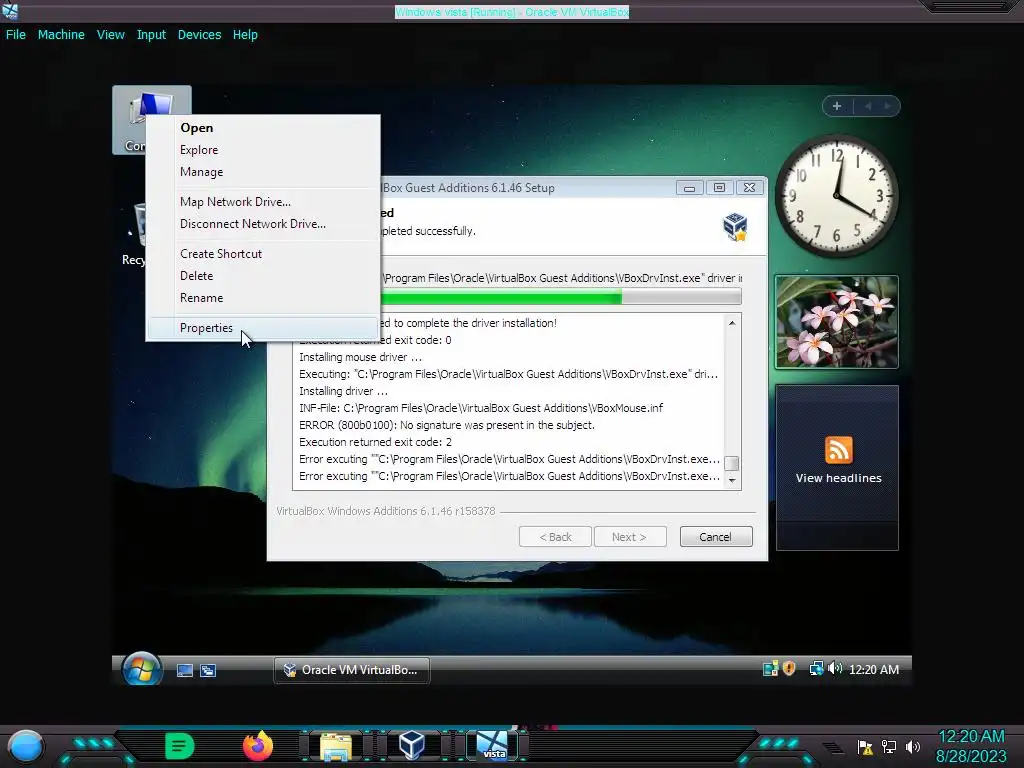Click the VirtualBox window icon in title bar
1024x768 pixels.
(10, 11)
